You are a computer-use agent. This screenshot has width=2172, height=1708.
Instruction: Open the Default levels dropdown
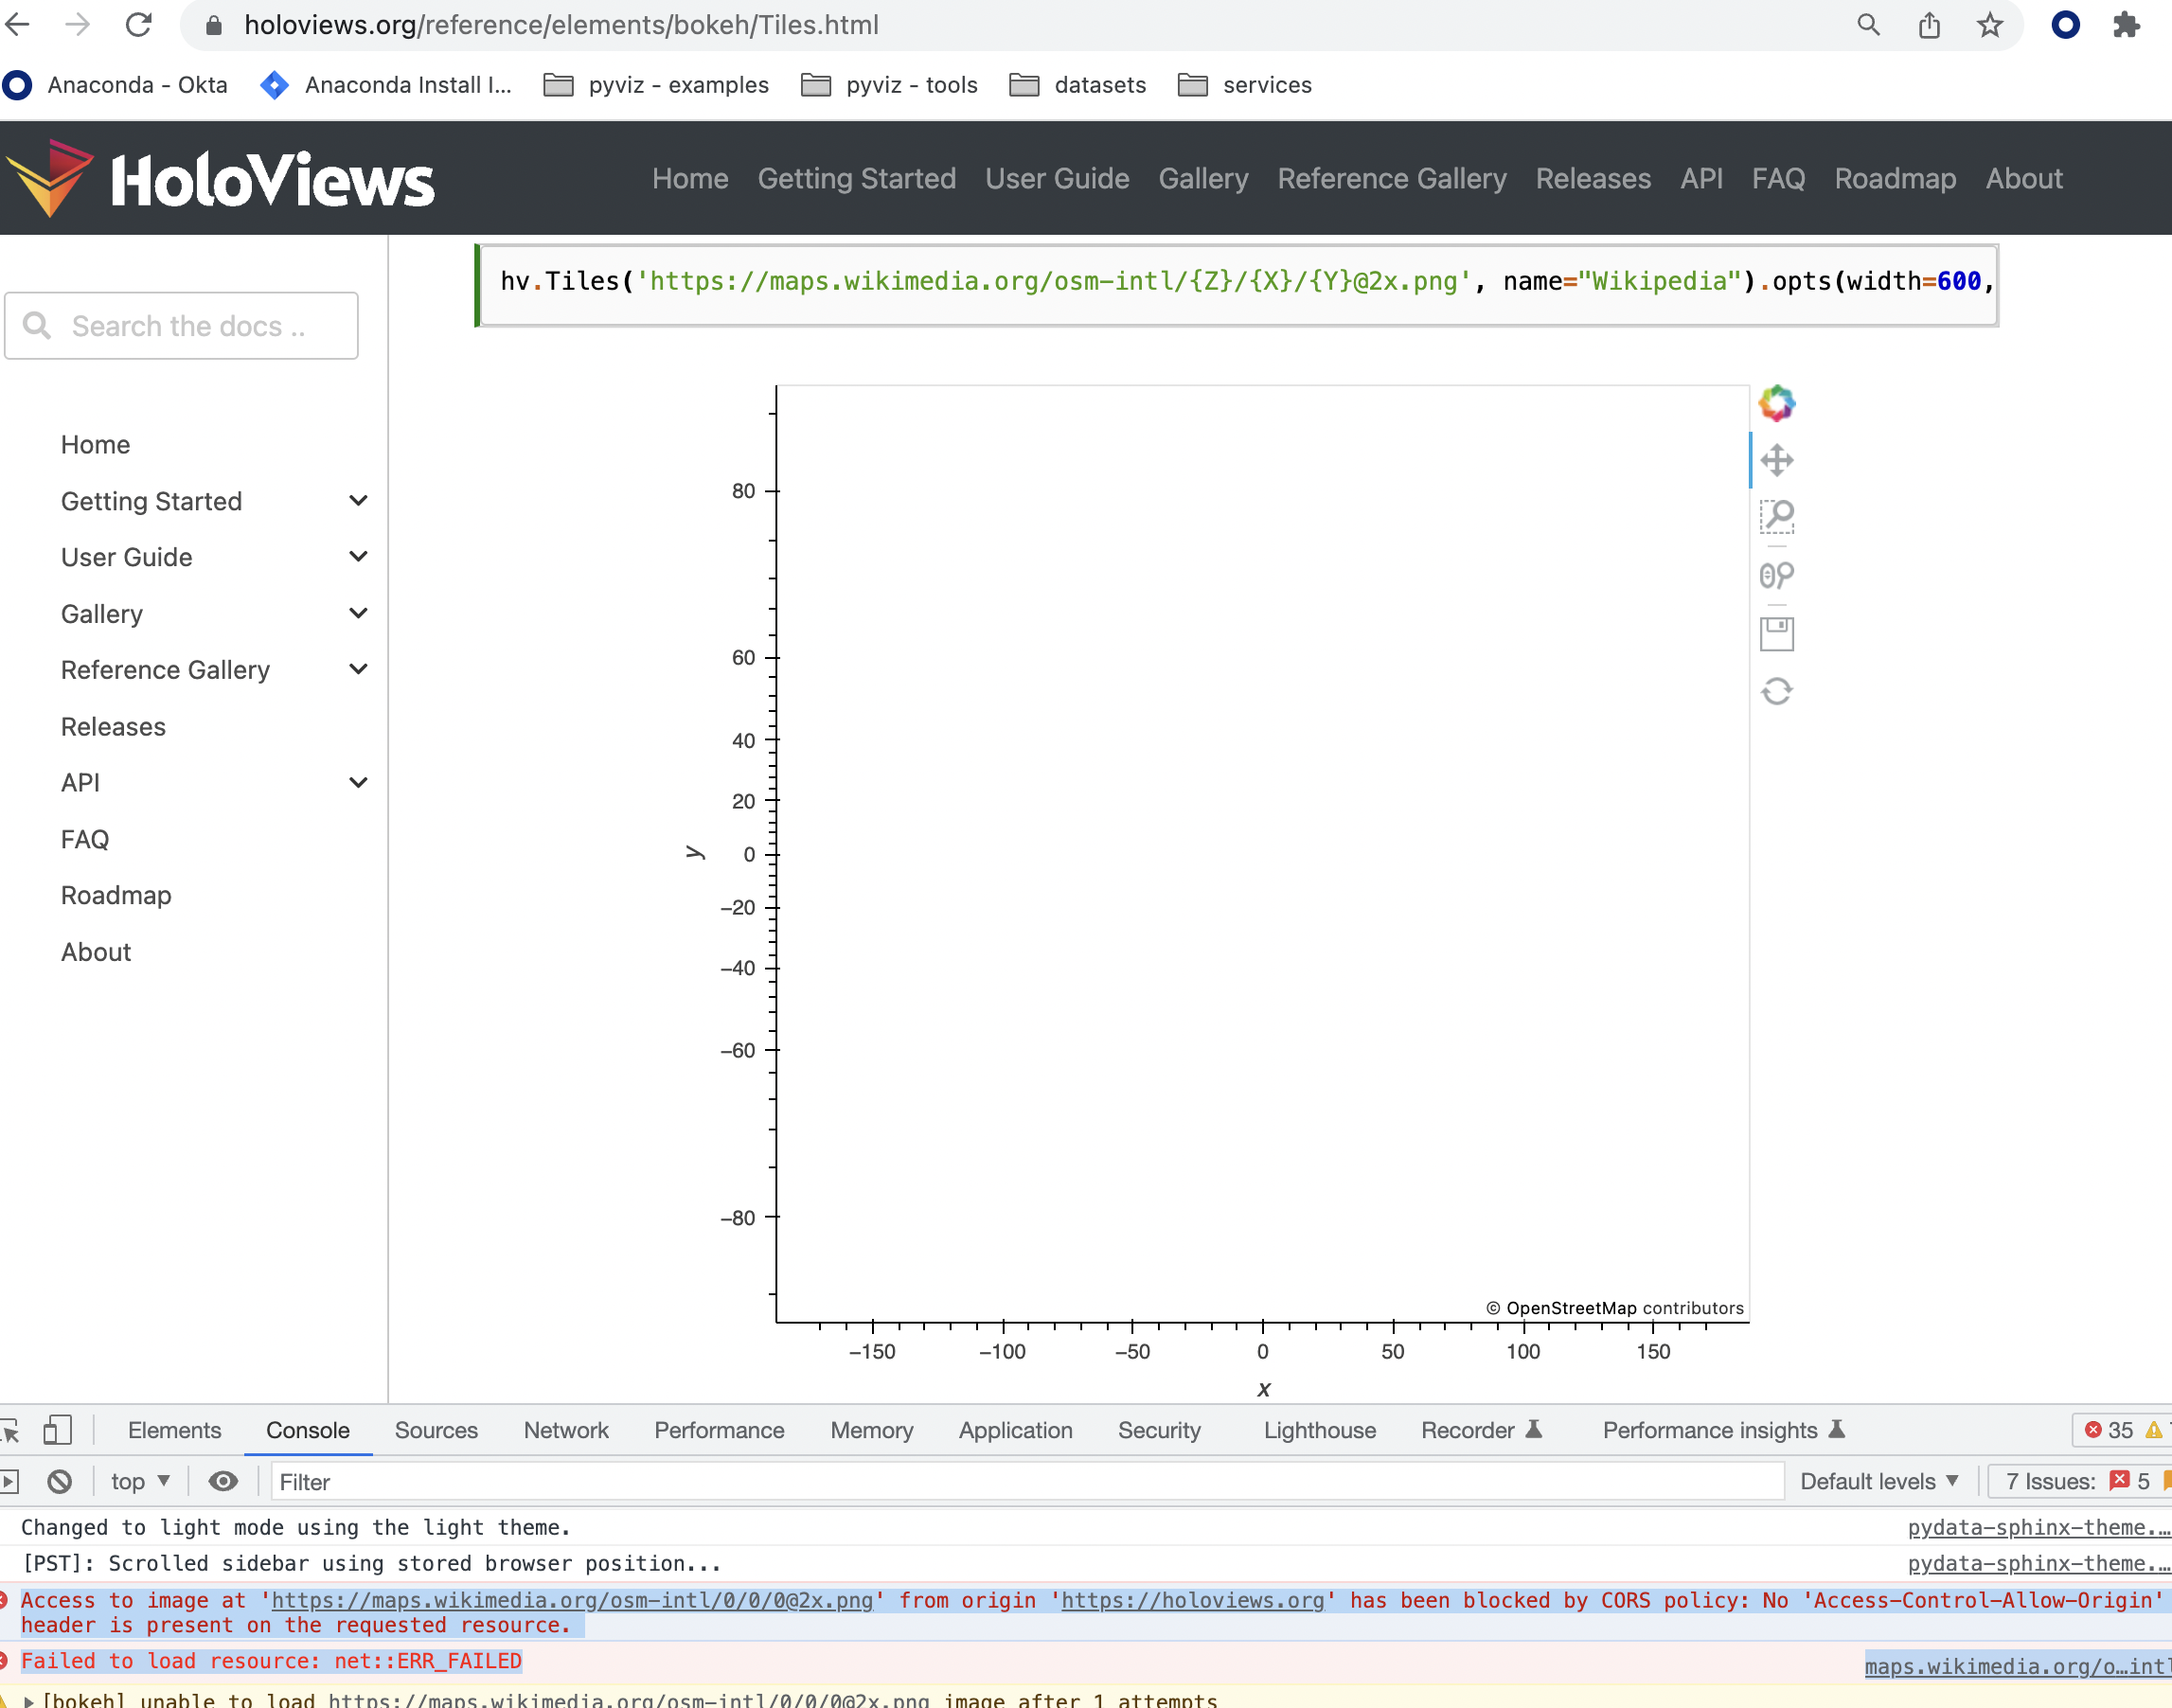(1879, 1481)
